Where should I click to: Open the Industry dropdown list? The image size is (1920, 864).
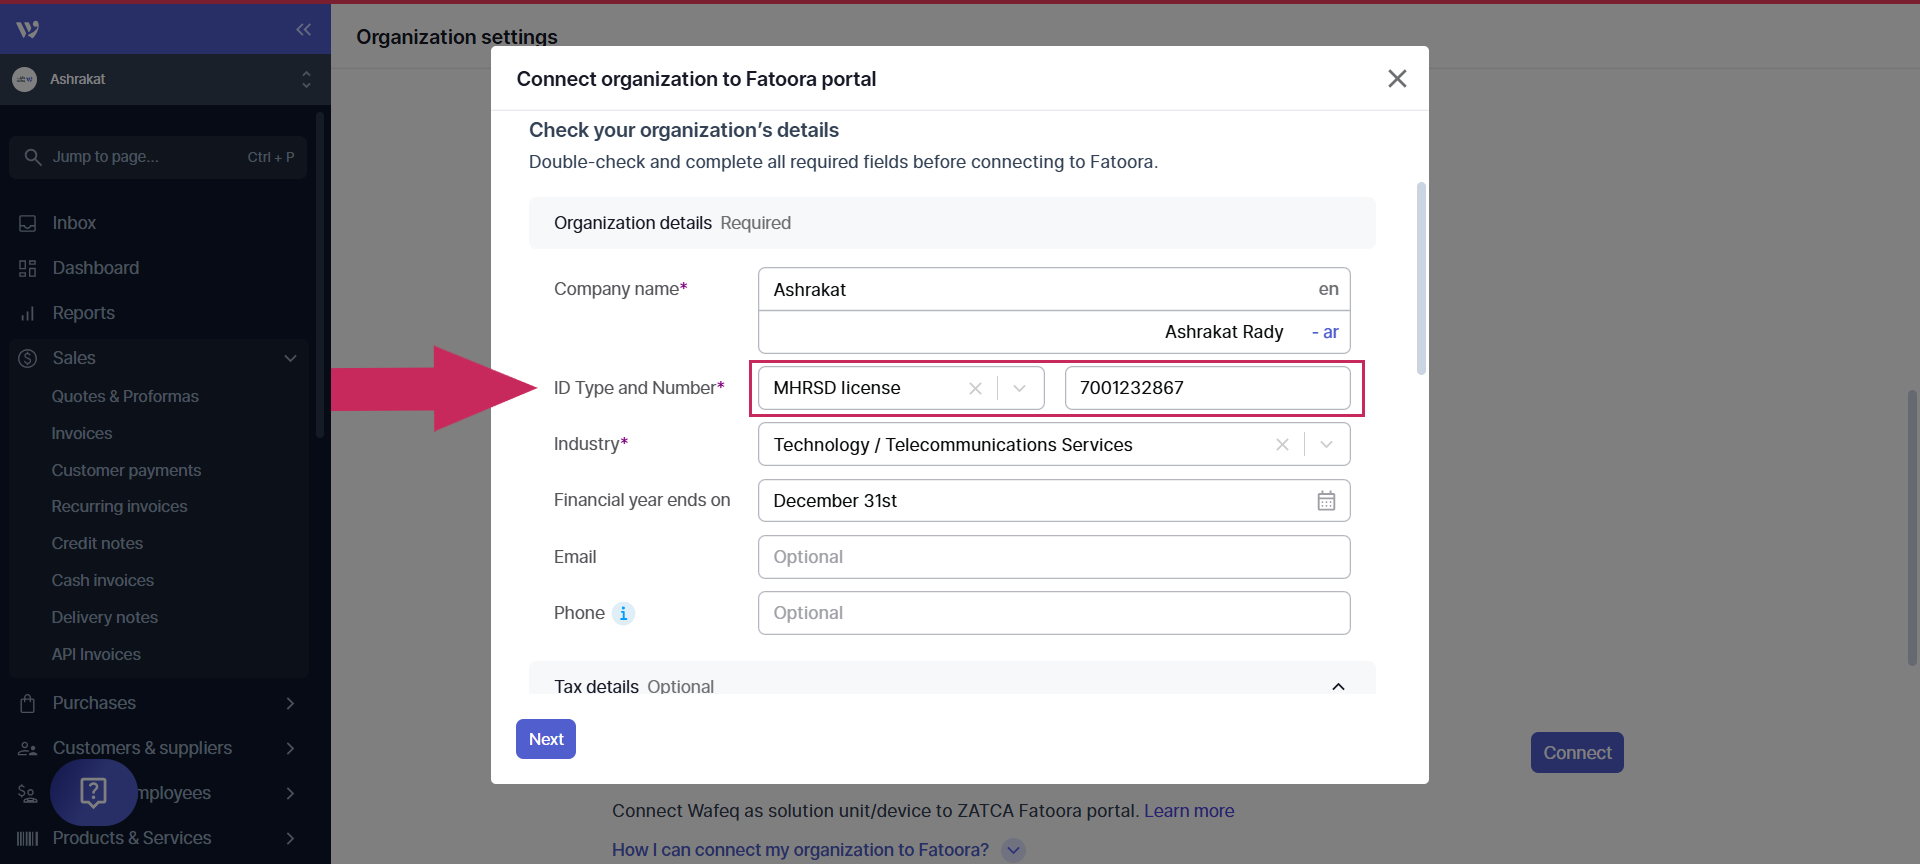coord(1327,445)
